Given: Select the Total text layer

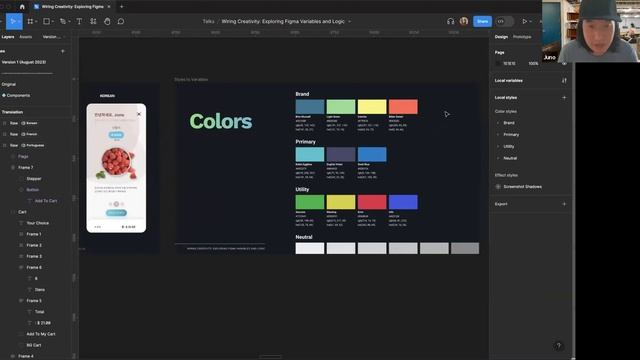Looking at the screenshot, I should 39,312.
